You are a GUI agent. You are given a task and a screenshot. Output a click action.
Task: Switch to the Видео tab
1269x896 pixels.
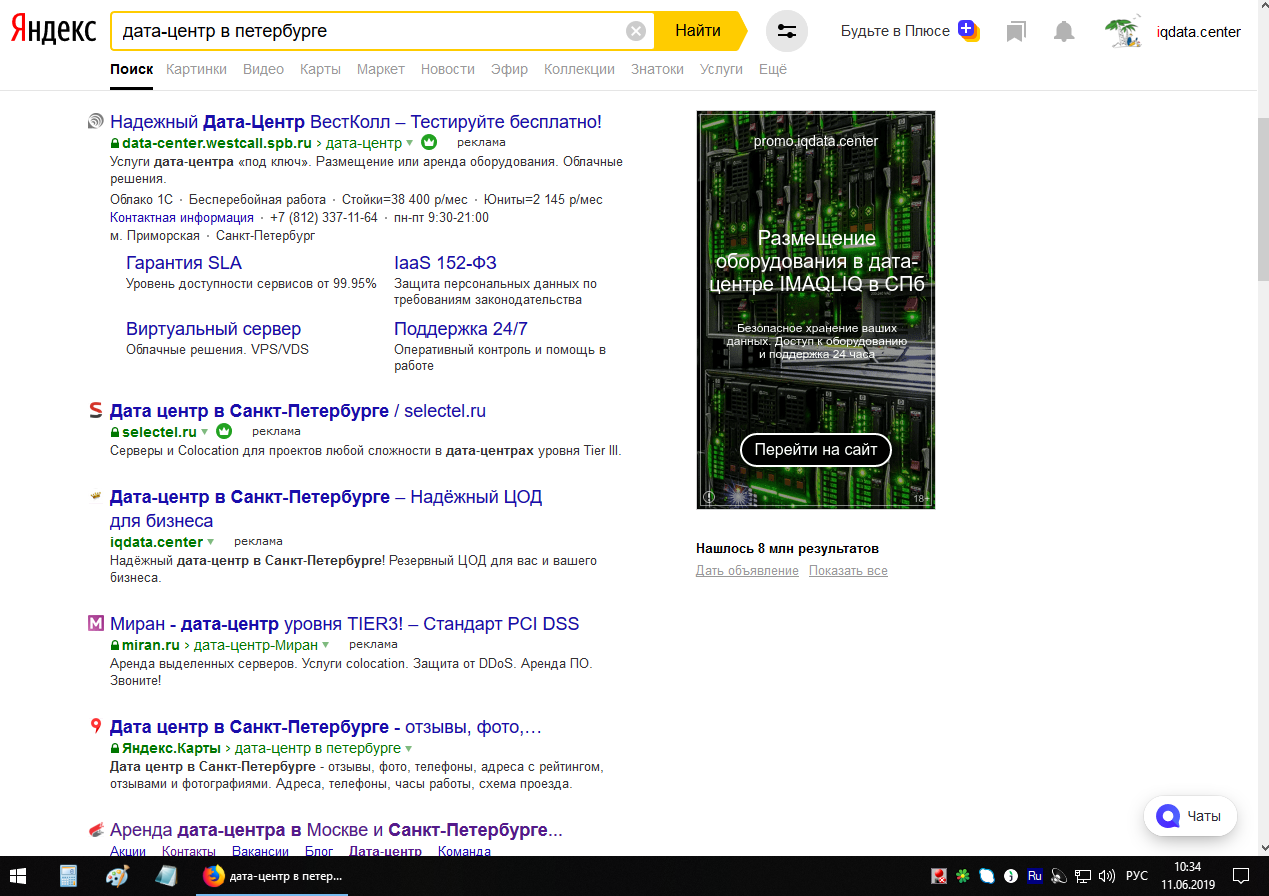[x=264, y=69]
